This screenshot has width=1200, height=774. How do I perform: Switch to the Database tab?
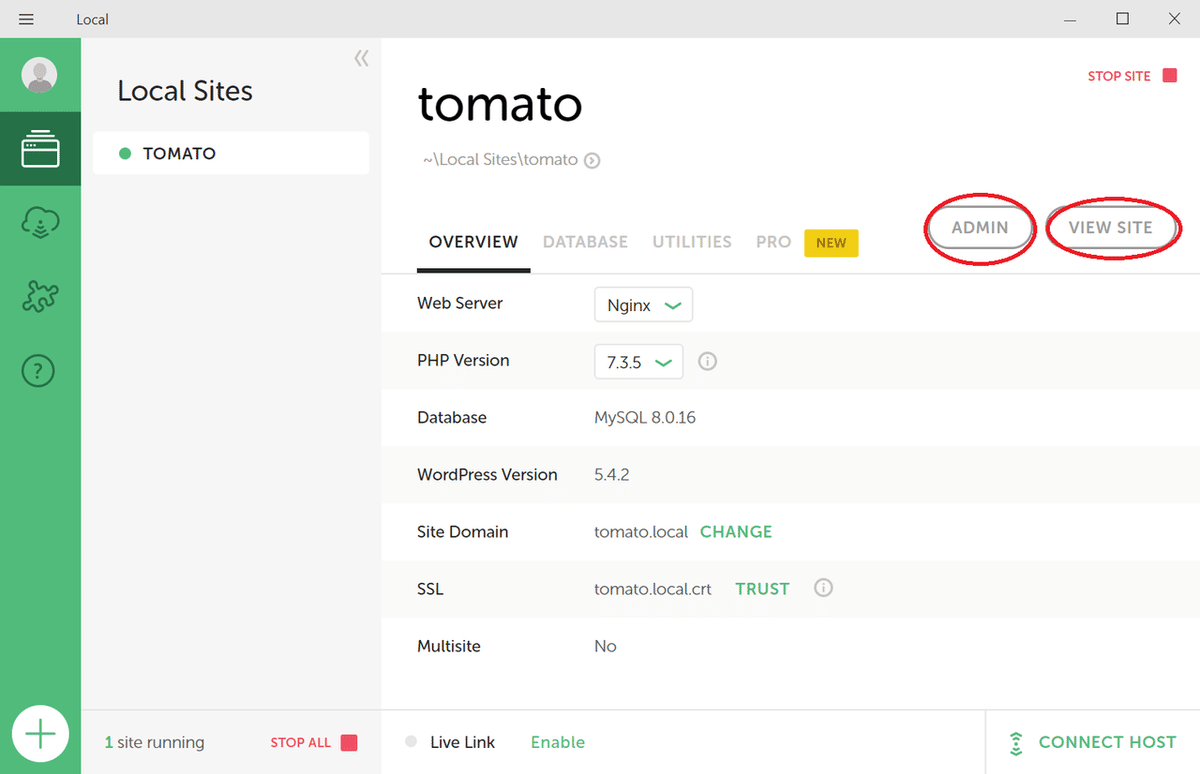pyautogui.click(x=585, y=242)
